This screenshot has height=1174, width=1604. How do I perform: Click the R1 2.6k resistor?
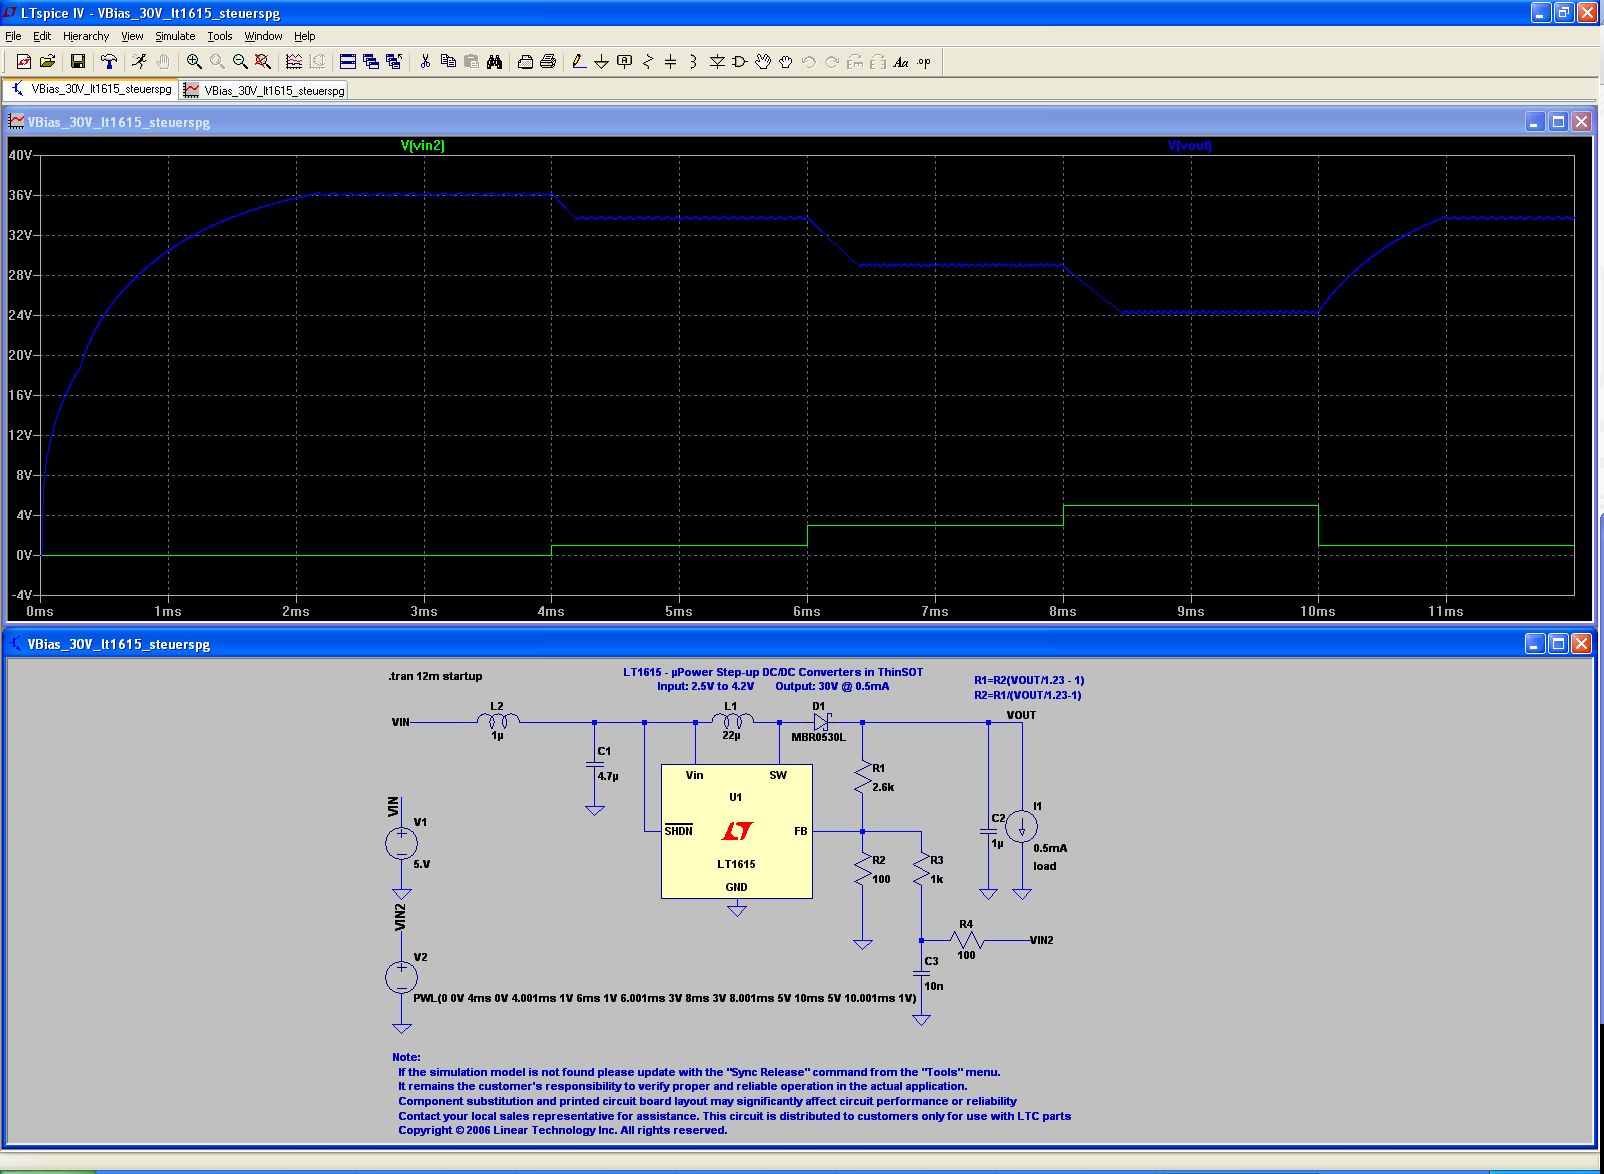tap(863, 778)
